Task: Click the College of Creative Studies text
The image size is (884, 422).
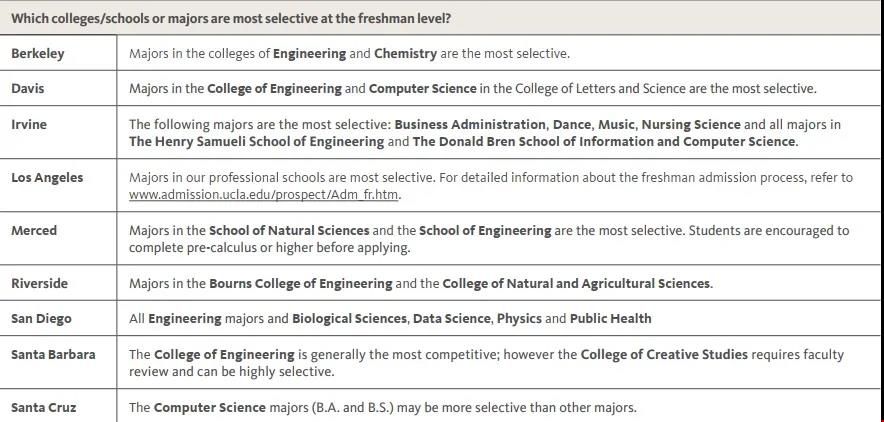Action: tap(664, 354)
